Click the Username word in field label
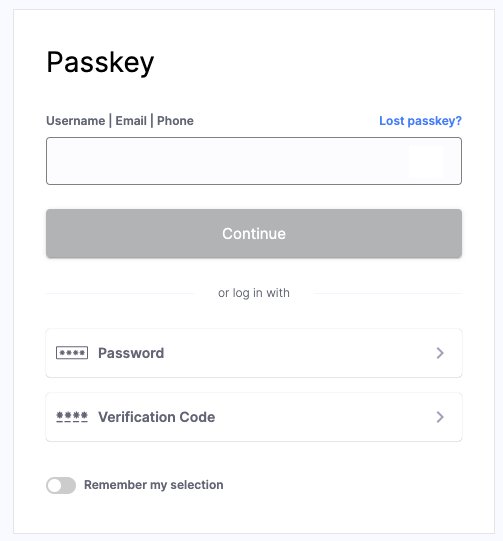 [x=76, y=121]
